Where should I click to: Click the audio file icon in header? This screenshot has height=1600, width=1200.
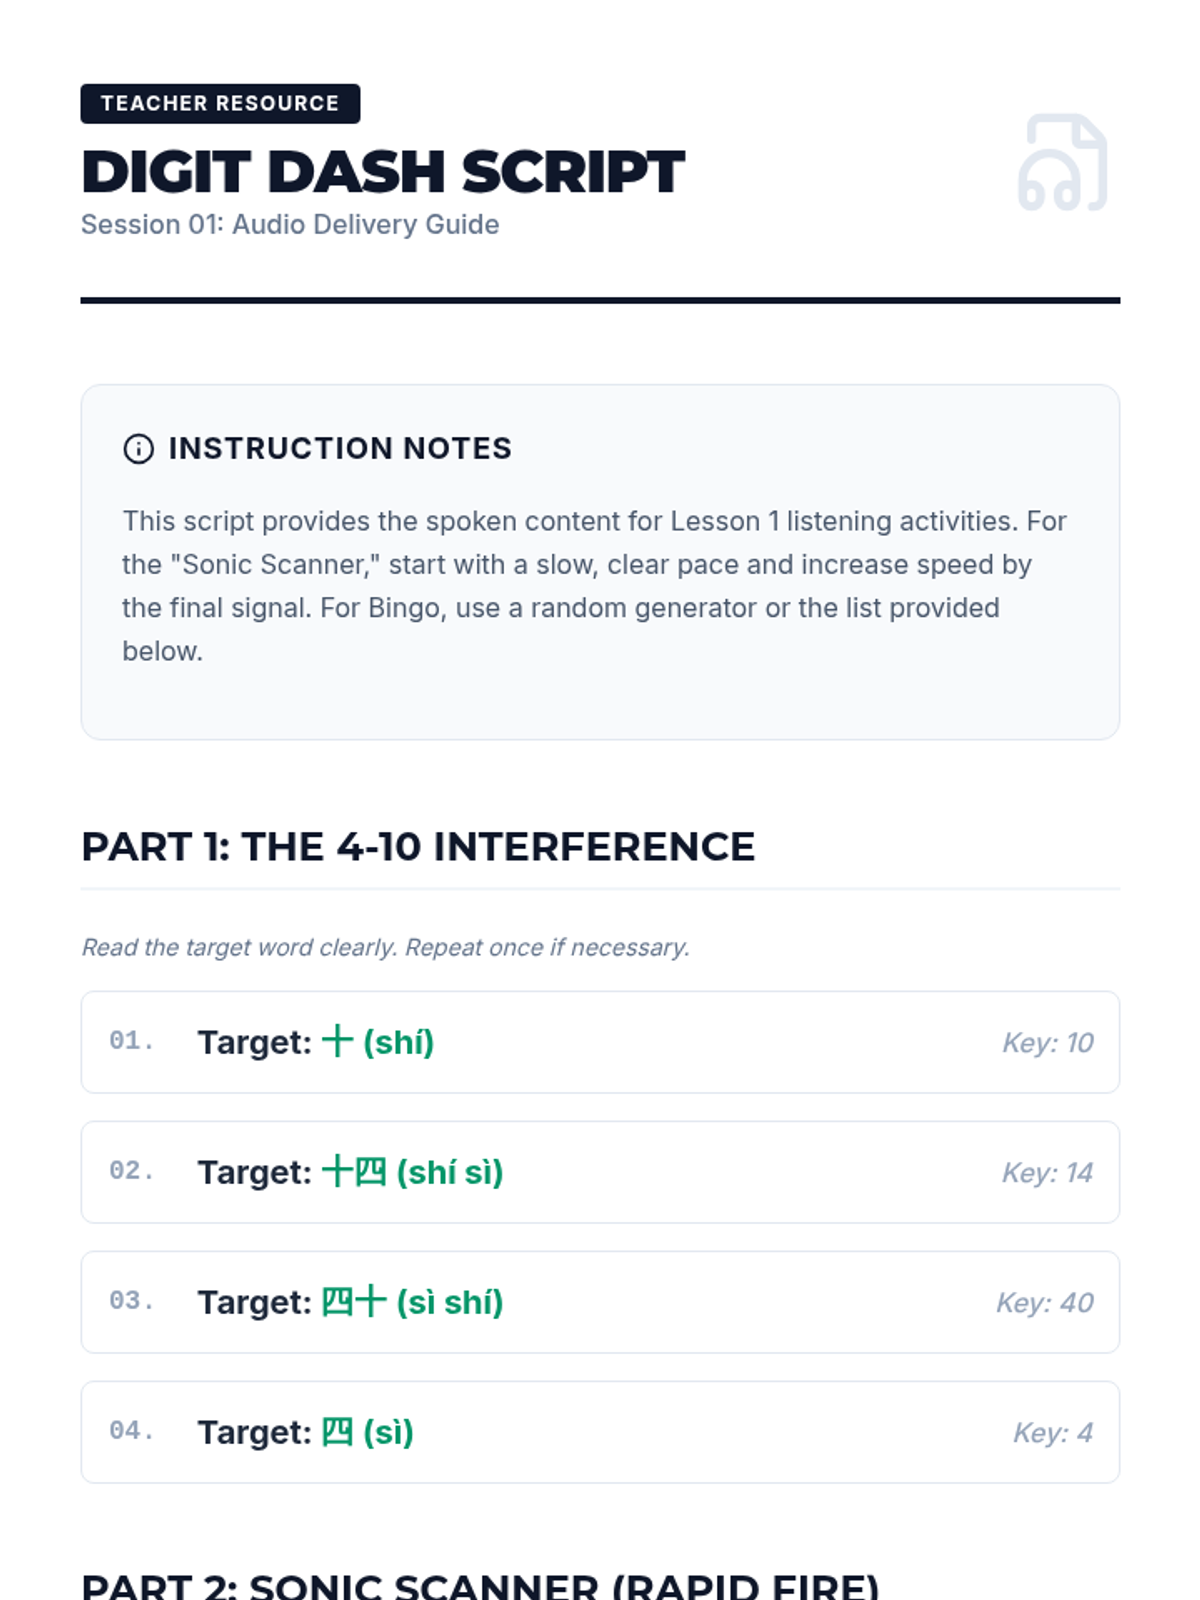(1063, 163)
